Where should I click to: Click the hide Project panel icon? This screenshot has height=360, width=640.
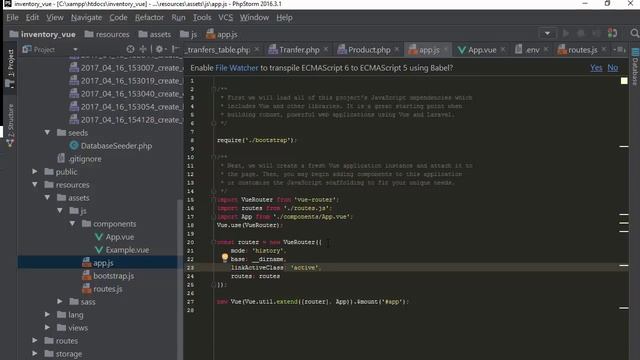pyautogui.click(x=176, y=49)
